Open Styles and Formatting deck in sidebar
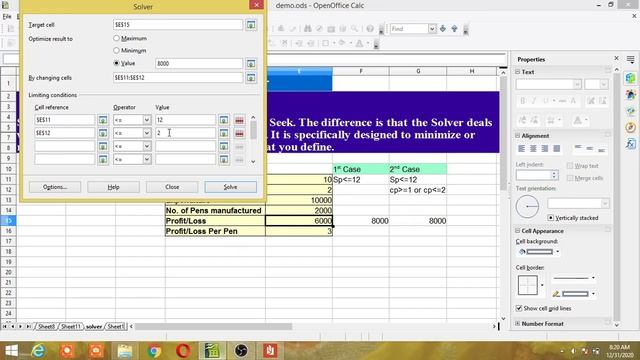The width and height of the screenshot is (640, 360). (631, 95)
